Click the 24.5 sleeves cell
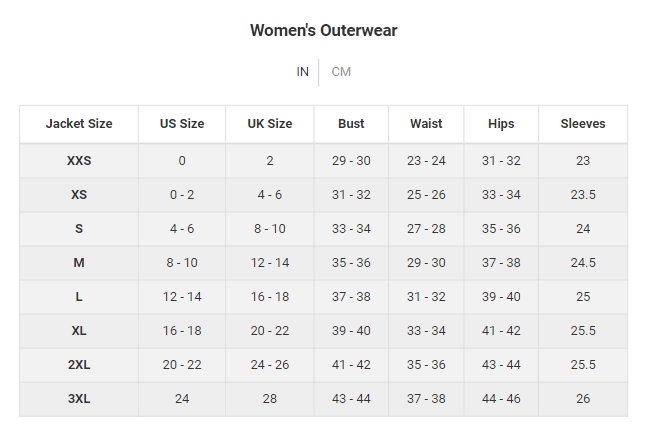Screen dimensions: 650x434 [x=583, y=263]
